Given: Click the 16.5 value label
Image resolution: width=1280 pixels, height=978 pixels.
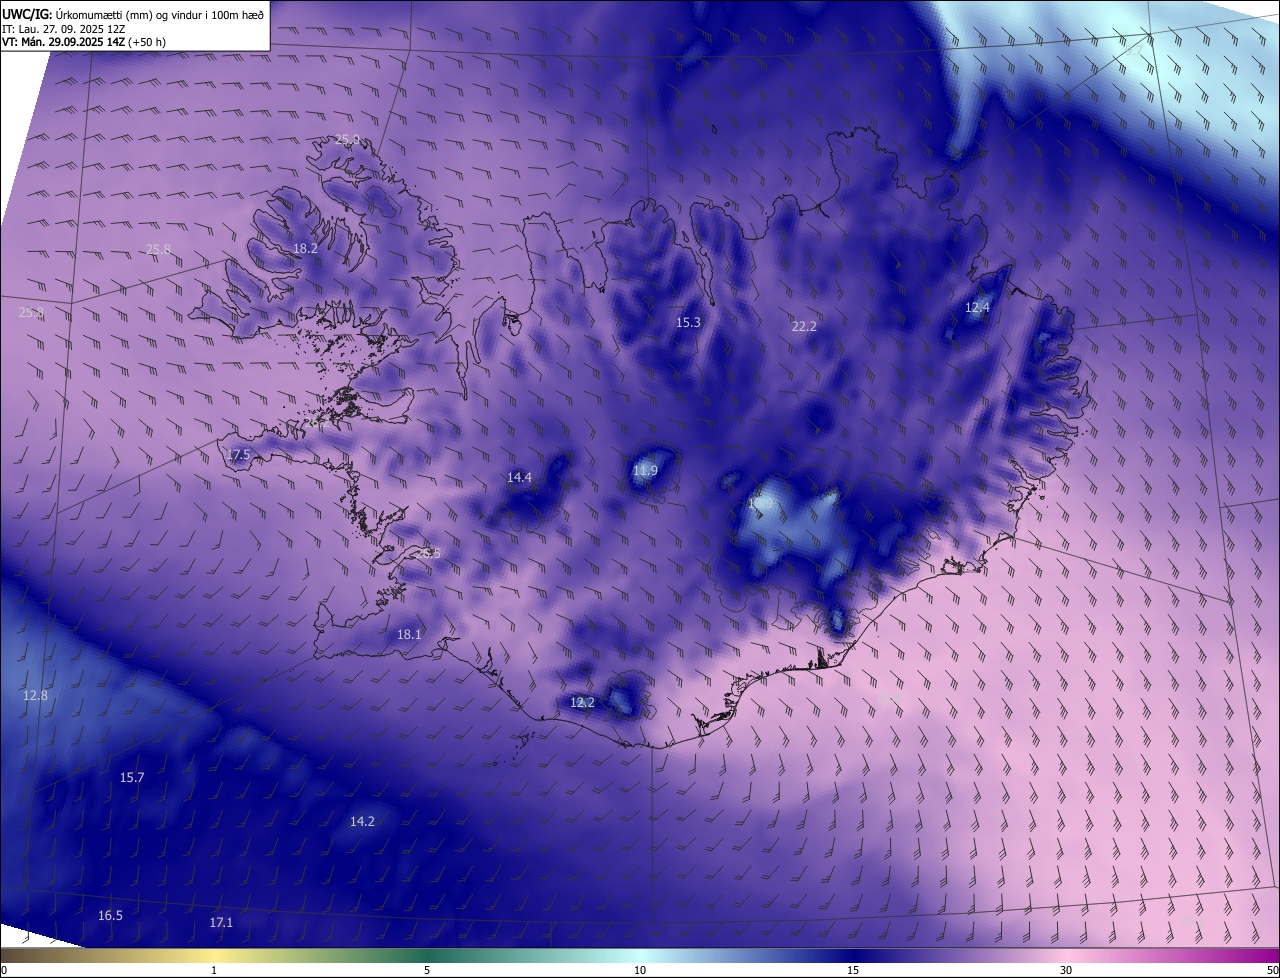Looking at the screenshot, I should 110,915.
